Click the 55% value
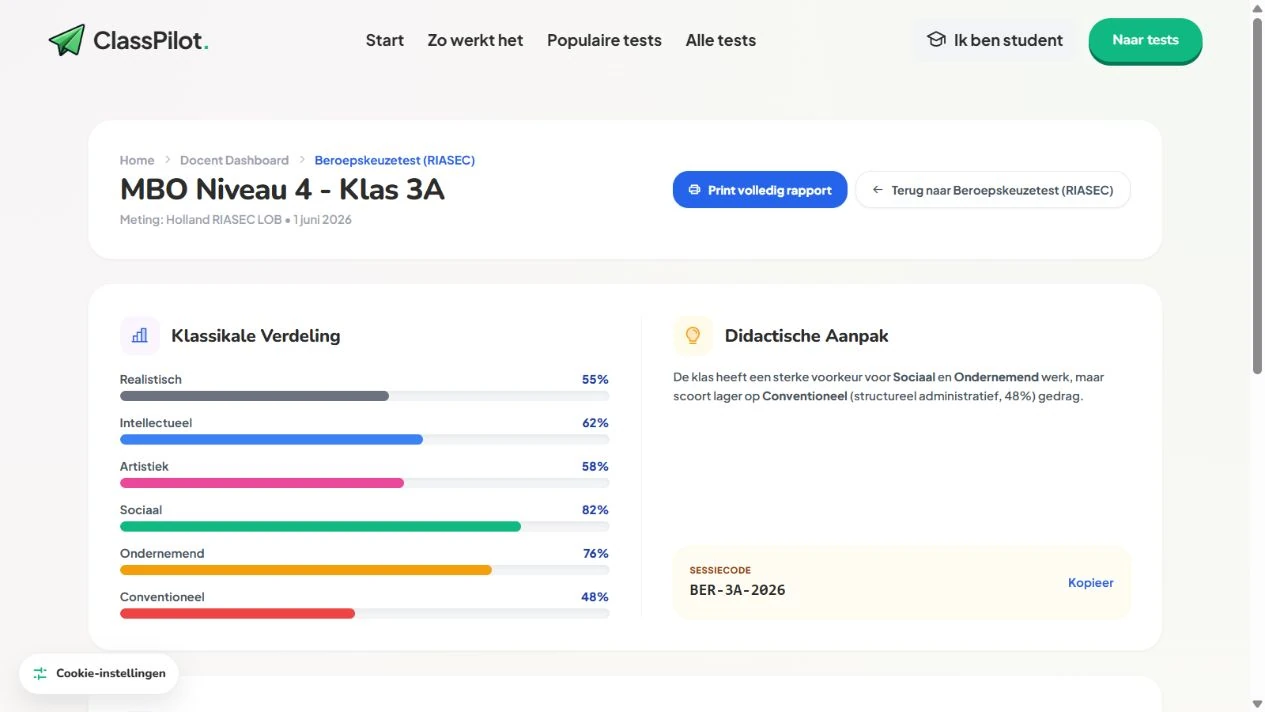The image size is (1265, 712). (595, 379)
